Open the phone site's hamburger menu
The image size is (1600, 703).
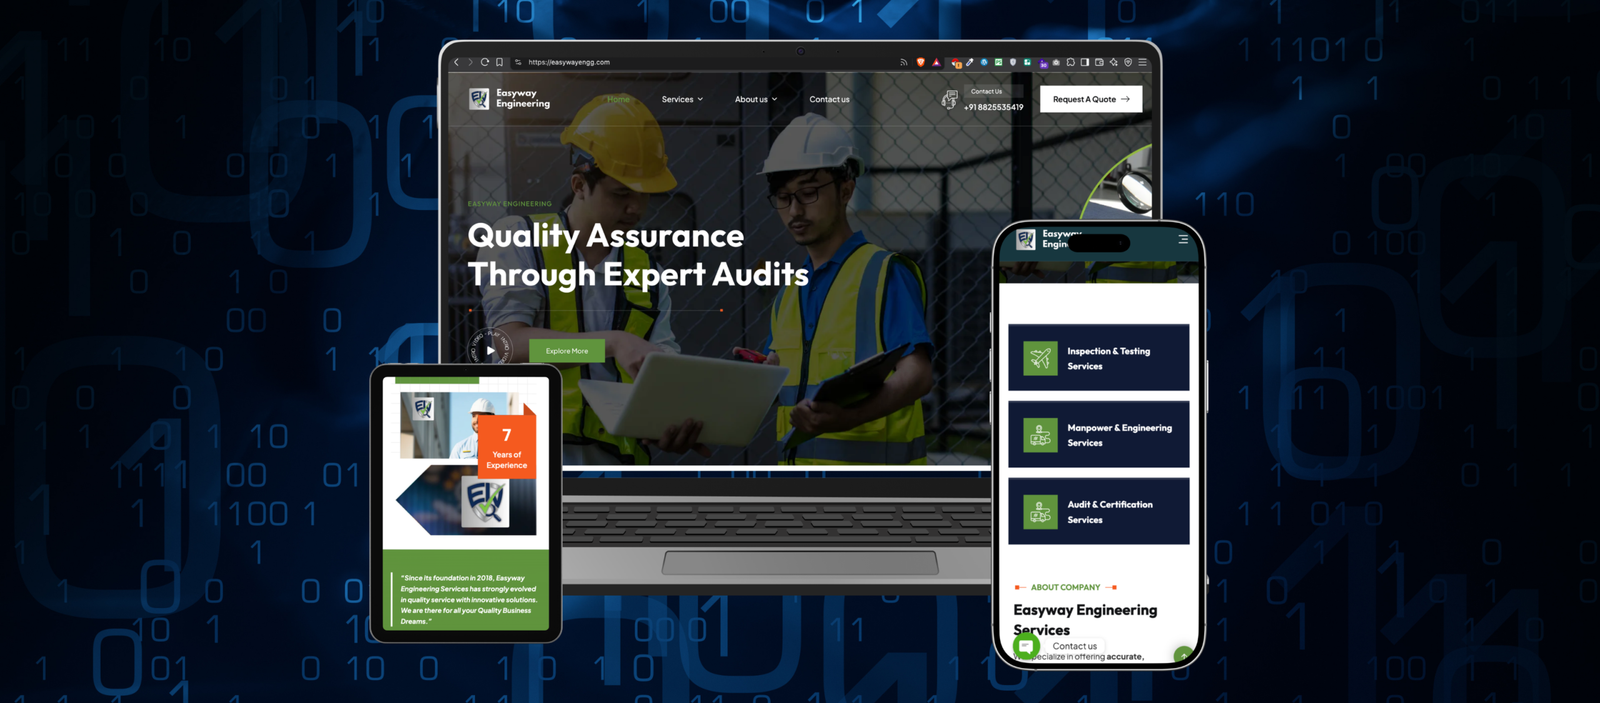click(x=1183, y=239)
